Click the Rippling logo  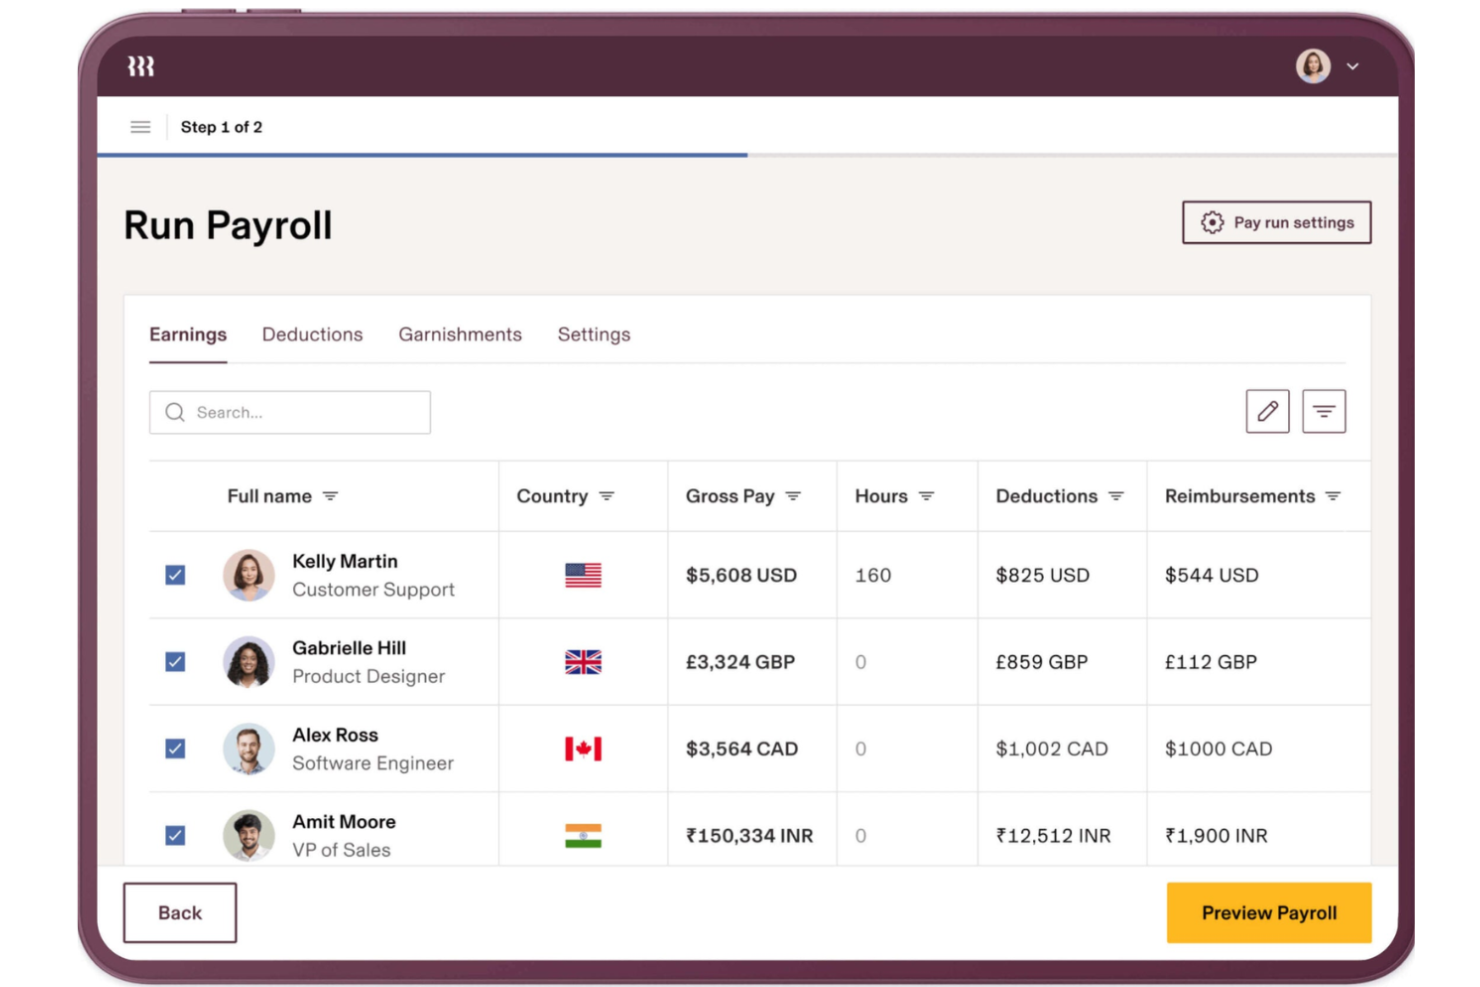point(141,66)
